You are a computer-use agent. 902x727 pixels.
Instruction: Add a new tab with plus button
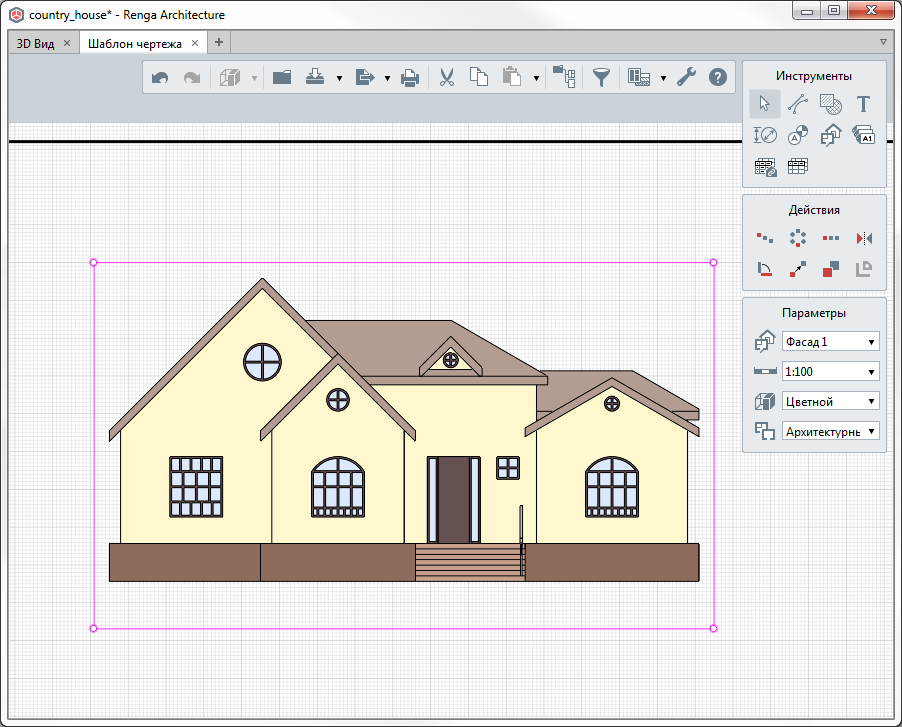[220, 42]
